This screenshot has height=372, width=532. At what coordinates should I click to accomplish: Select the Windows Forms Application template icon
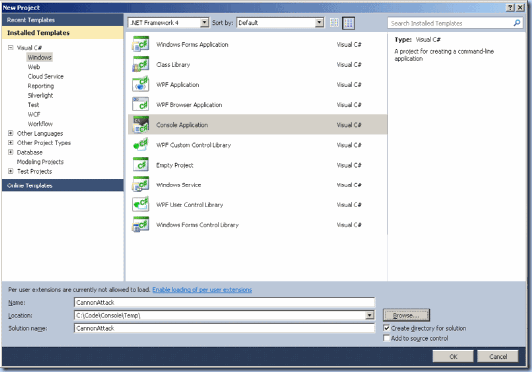140,44
